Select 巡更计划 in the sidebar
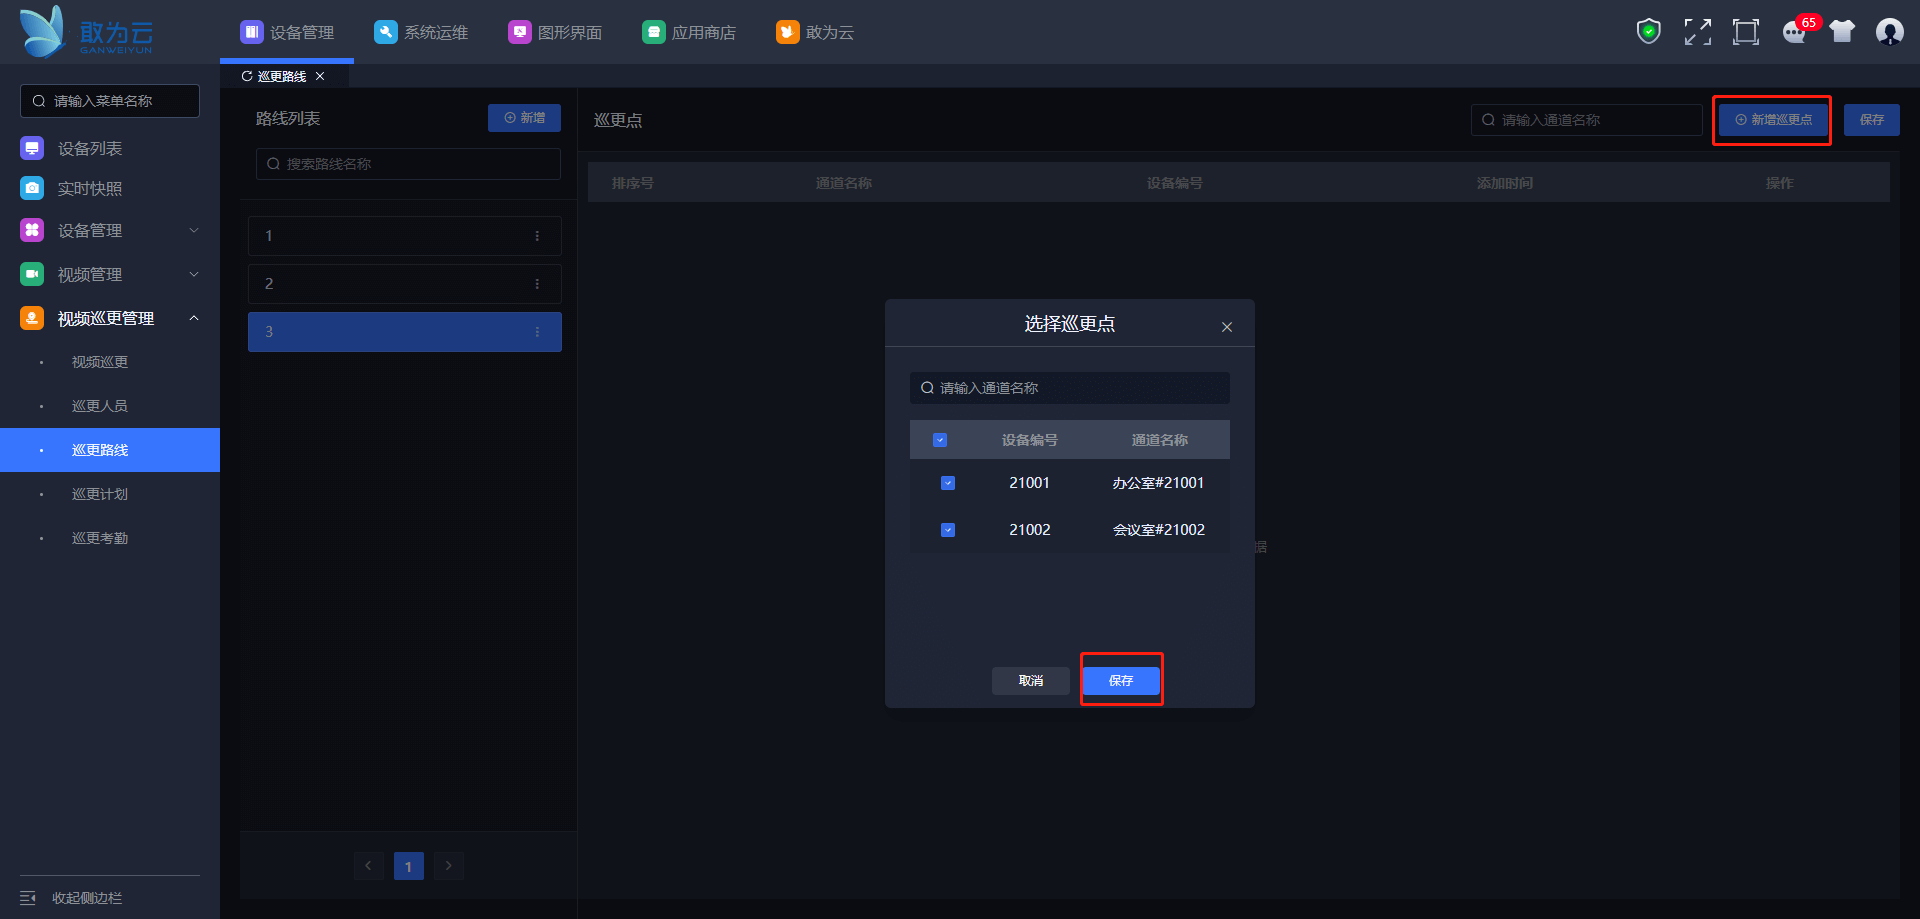Screen dimensions: 1920x919 (100, 494)
